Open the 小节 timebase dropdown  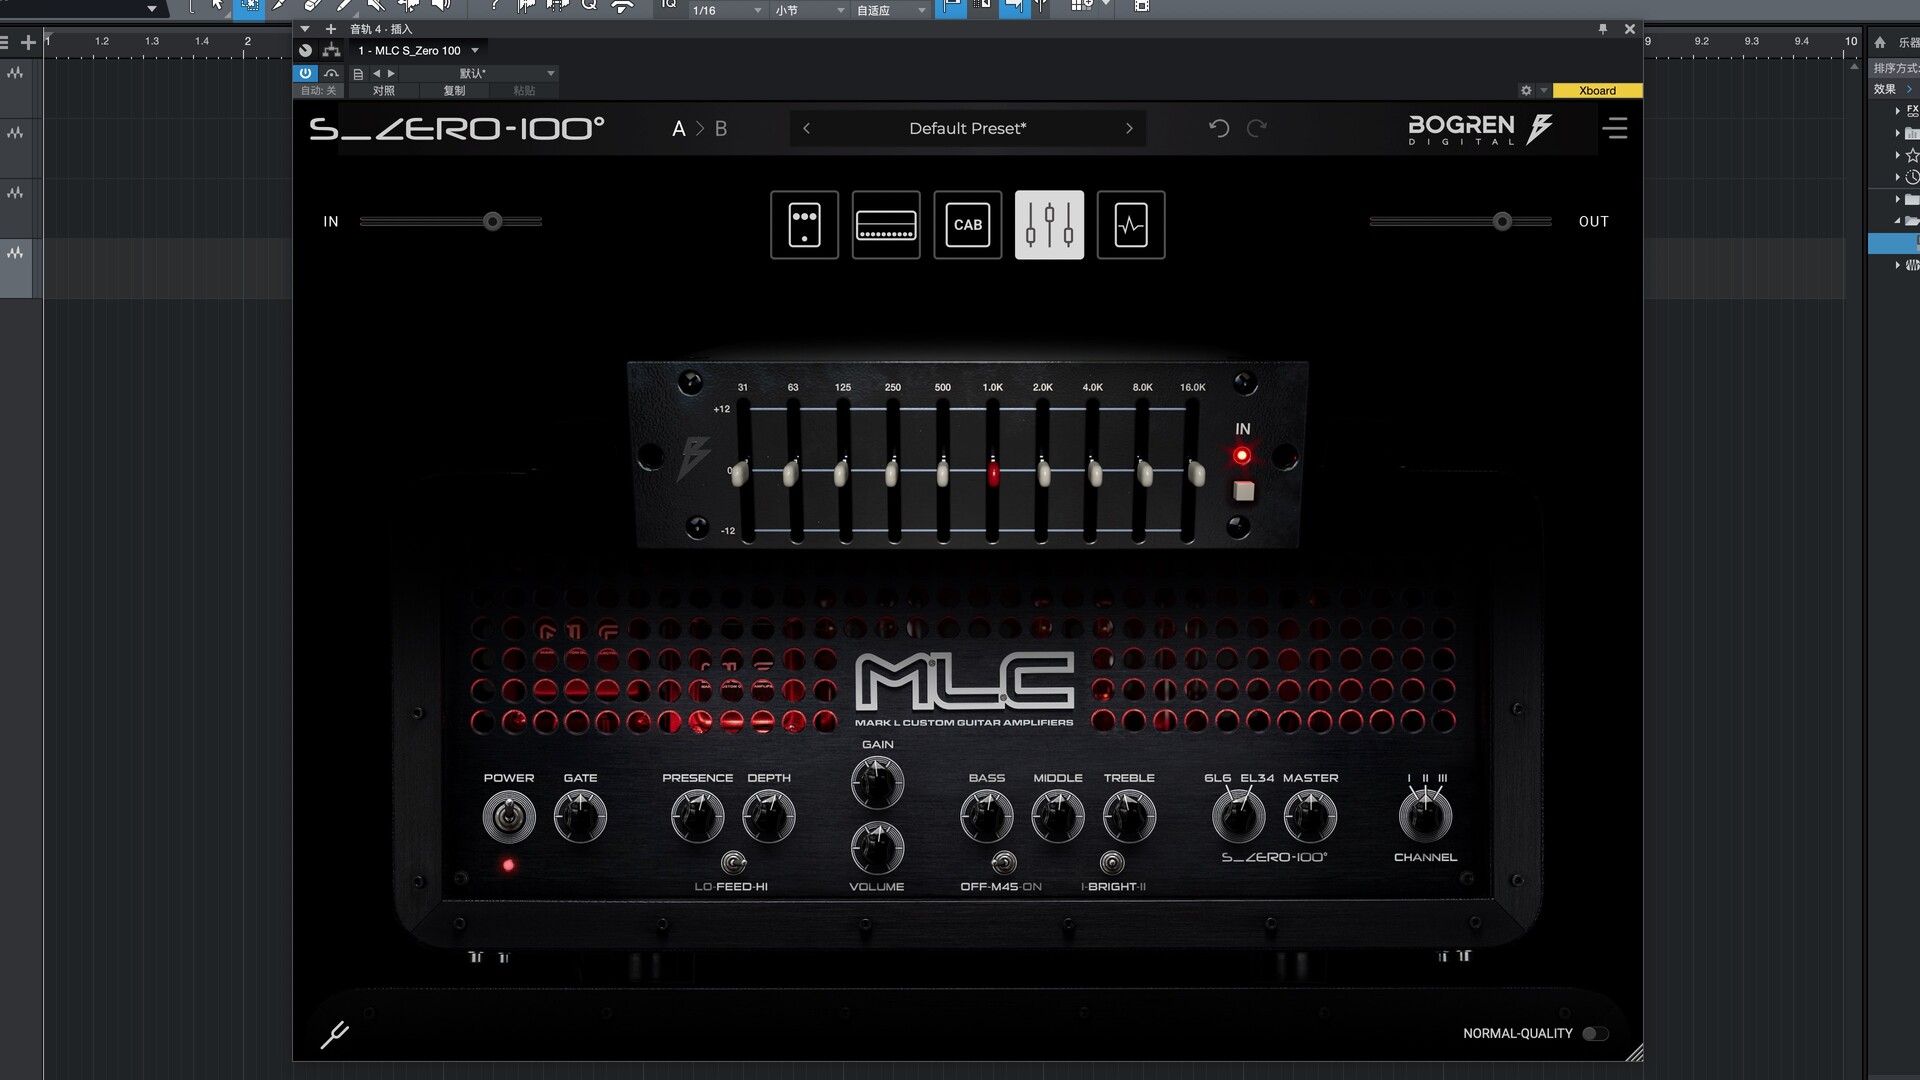[810, 10]
